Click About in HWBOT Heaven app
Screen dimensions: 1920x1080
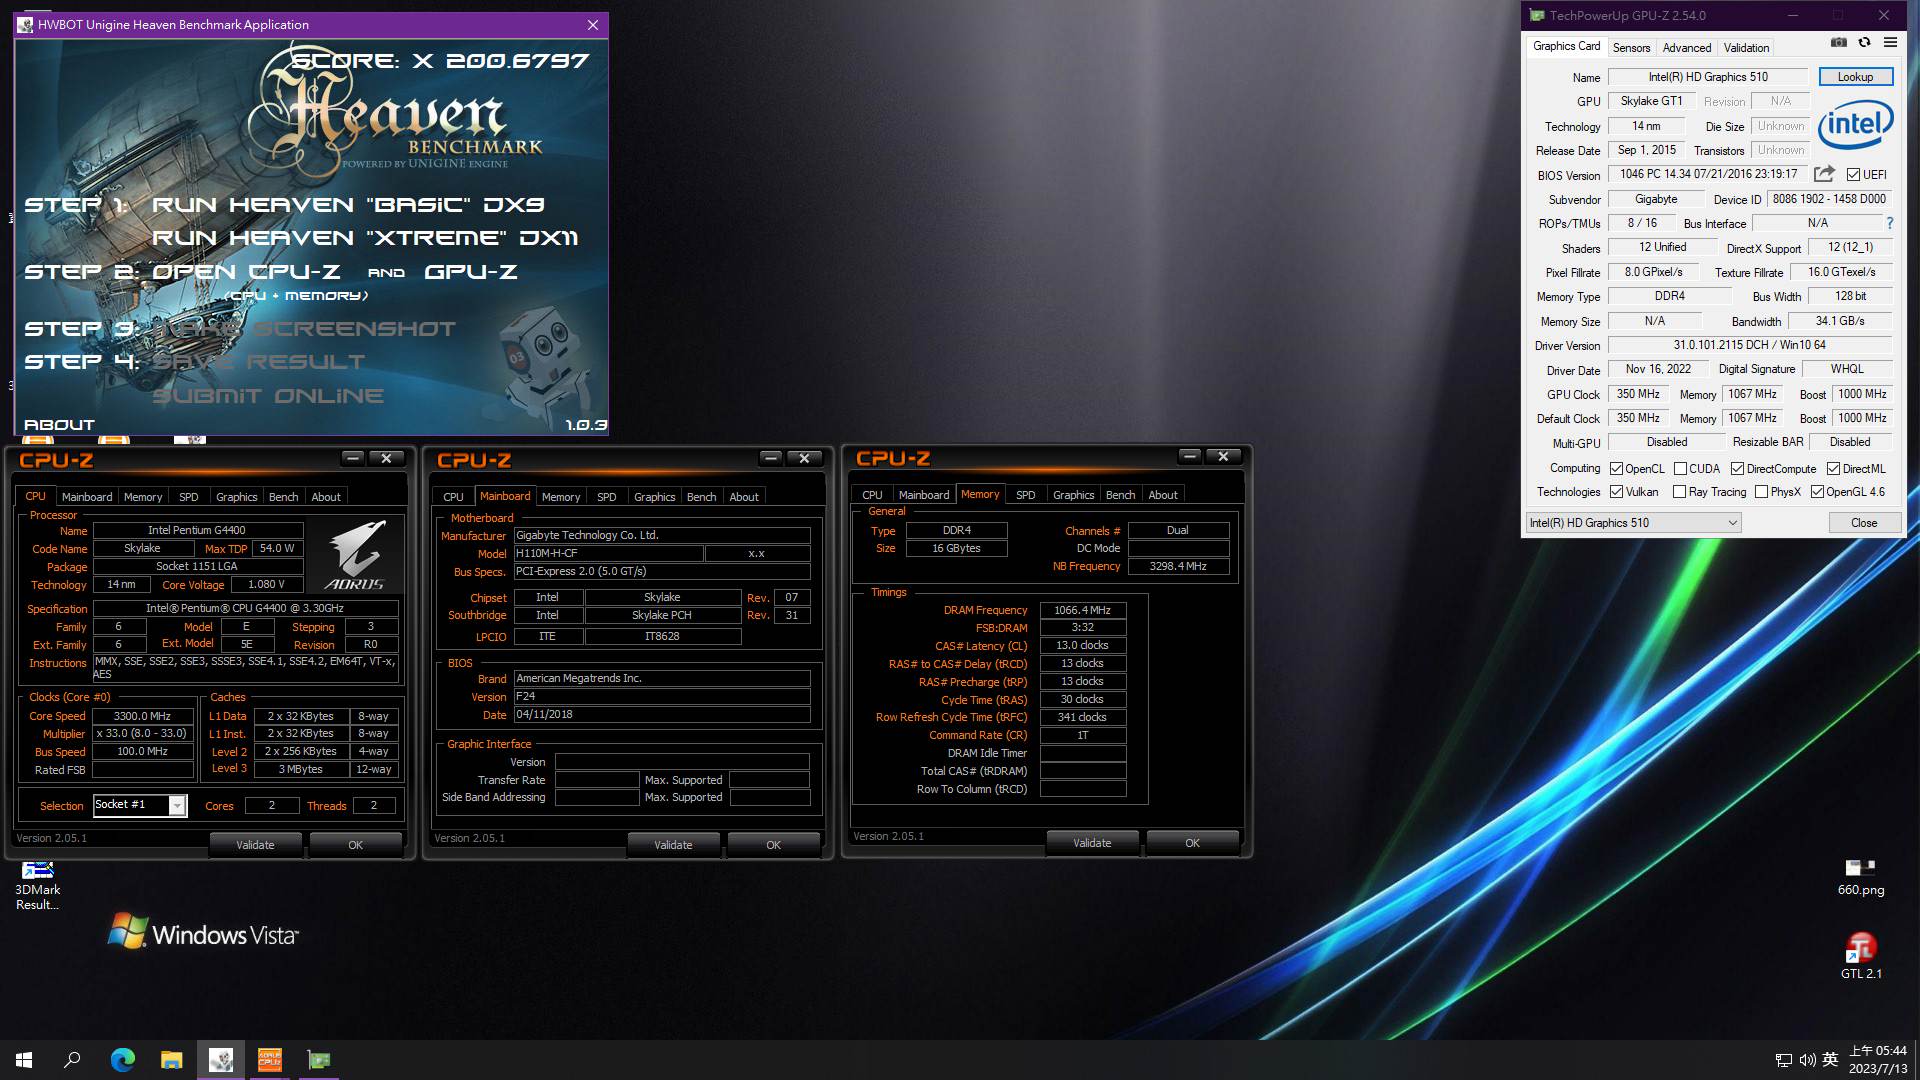[59, 425]
